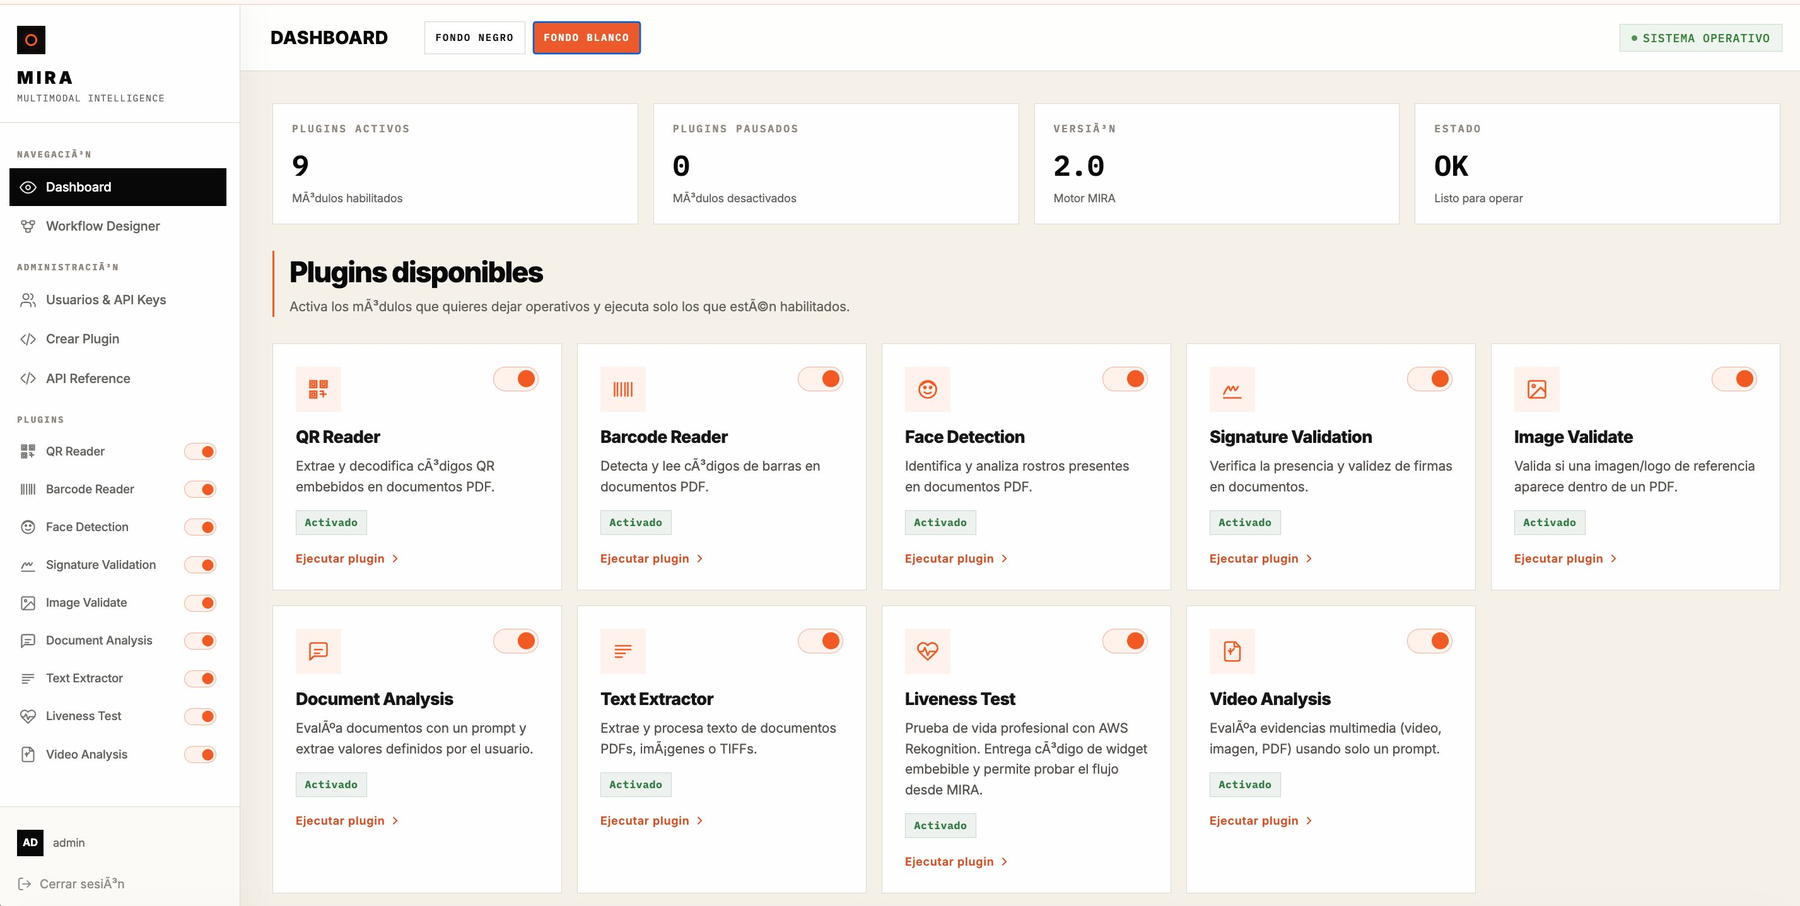Click the QR Reader icon in sidebar

point(28,452)
